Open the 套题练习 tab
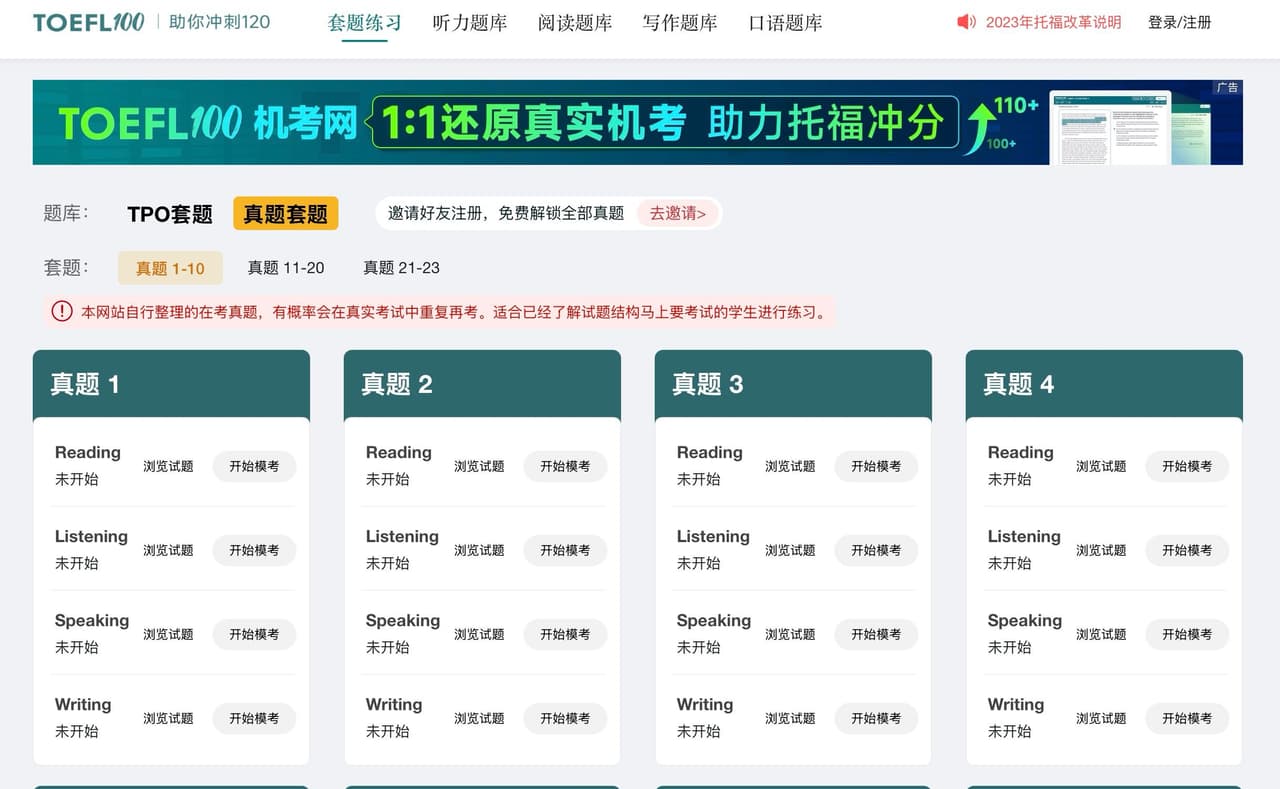Screen dimensions: 1280x789 pyautogui.click(x=364, y=22)
